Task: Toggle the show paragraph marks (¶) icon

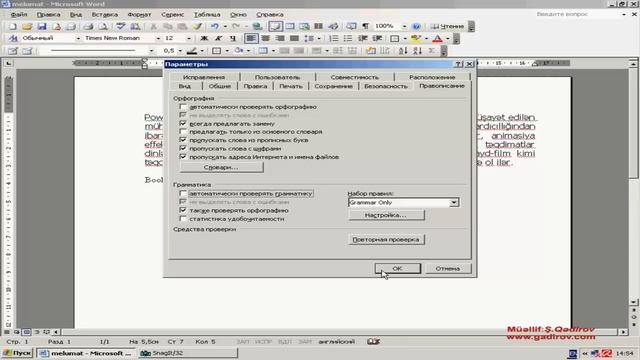Action: coord(366,27)
